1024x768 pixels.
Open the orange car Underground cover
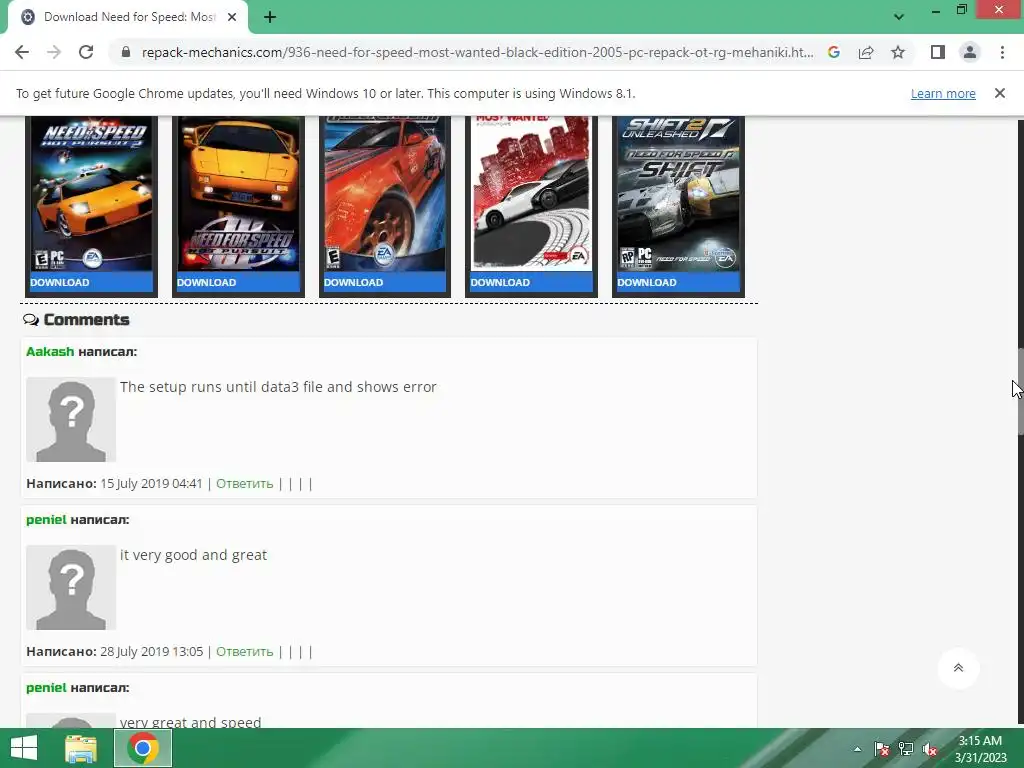pyautogui.click(x=385, y=194)
